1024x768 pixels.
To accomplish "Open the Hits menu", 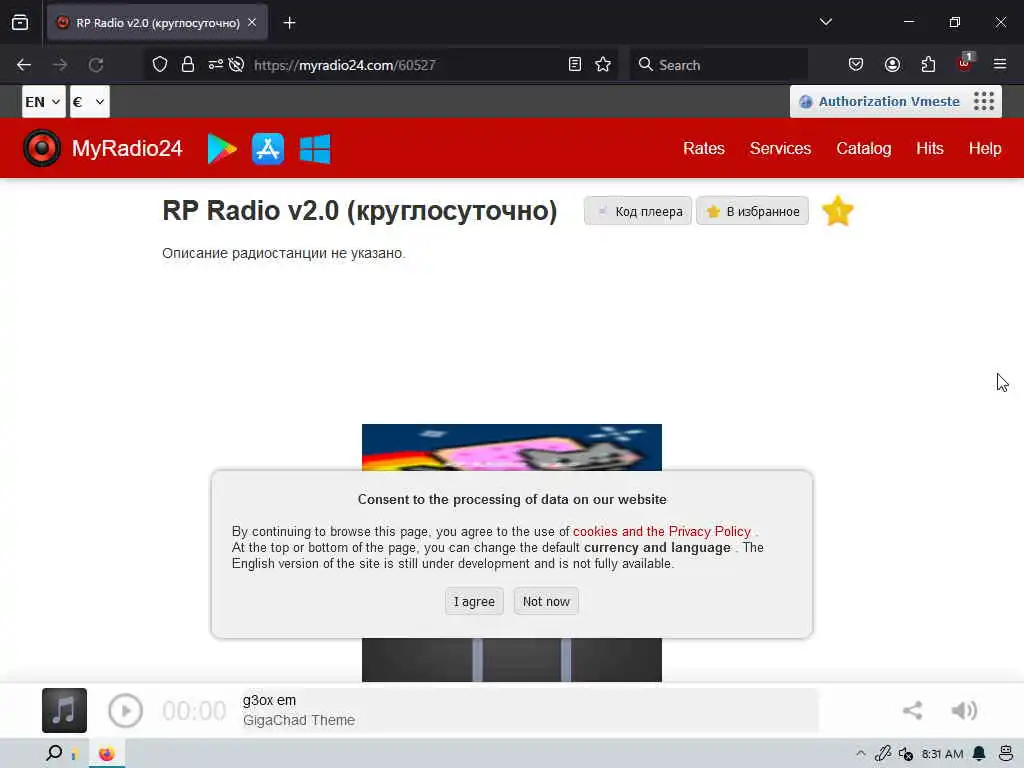I will pyautogui.click(x=929, y=148).
